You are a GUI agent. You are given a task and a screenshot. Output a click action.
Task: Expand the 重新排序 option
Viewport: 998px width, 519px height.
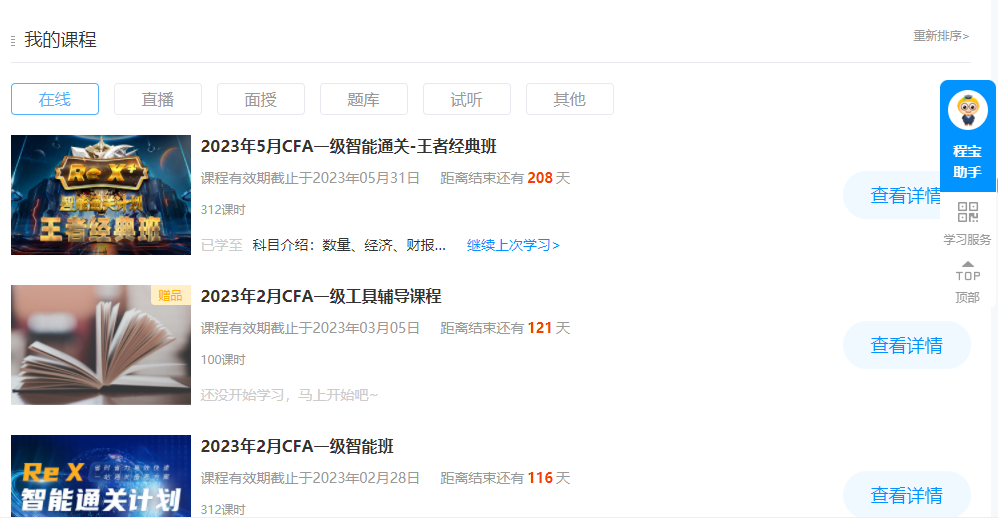(x=940, y=36)
